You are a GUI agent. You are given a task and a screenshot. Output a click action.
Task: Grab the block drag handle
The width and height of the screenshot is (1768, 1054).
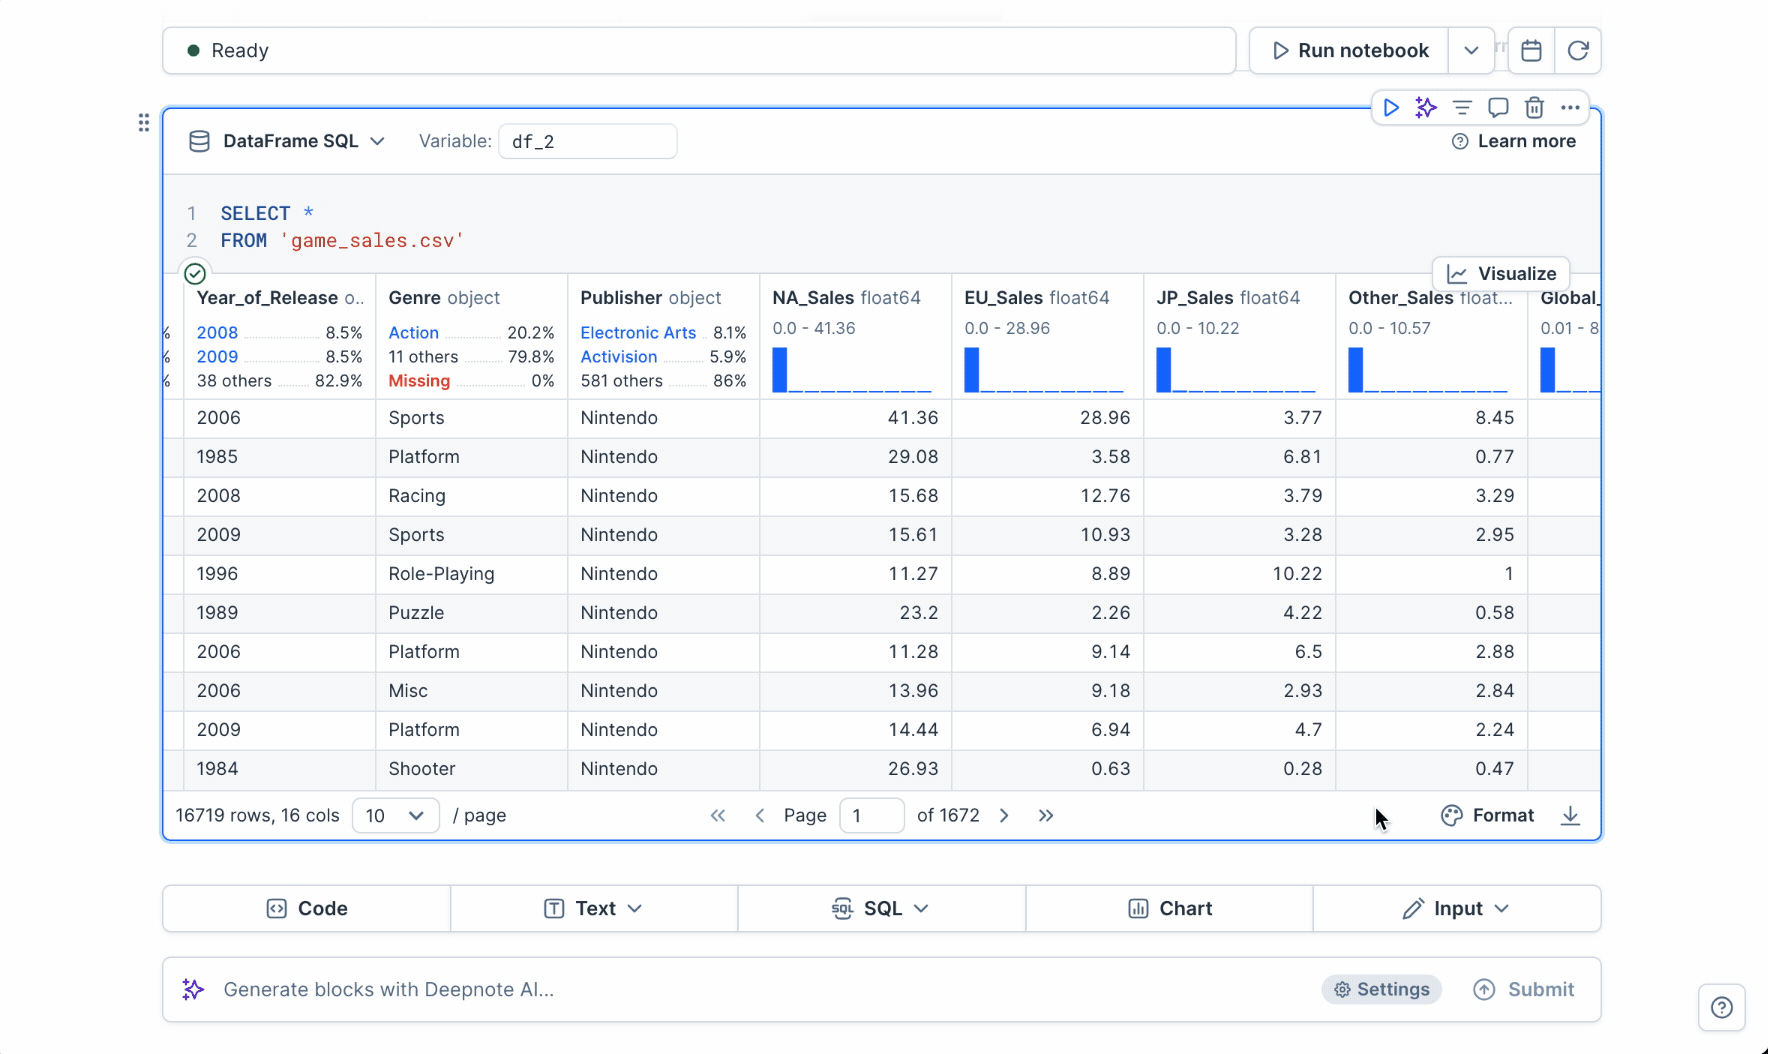144,122
